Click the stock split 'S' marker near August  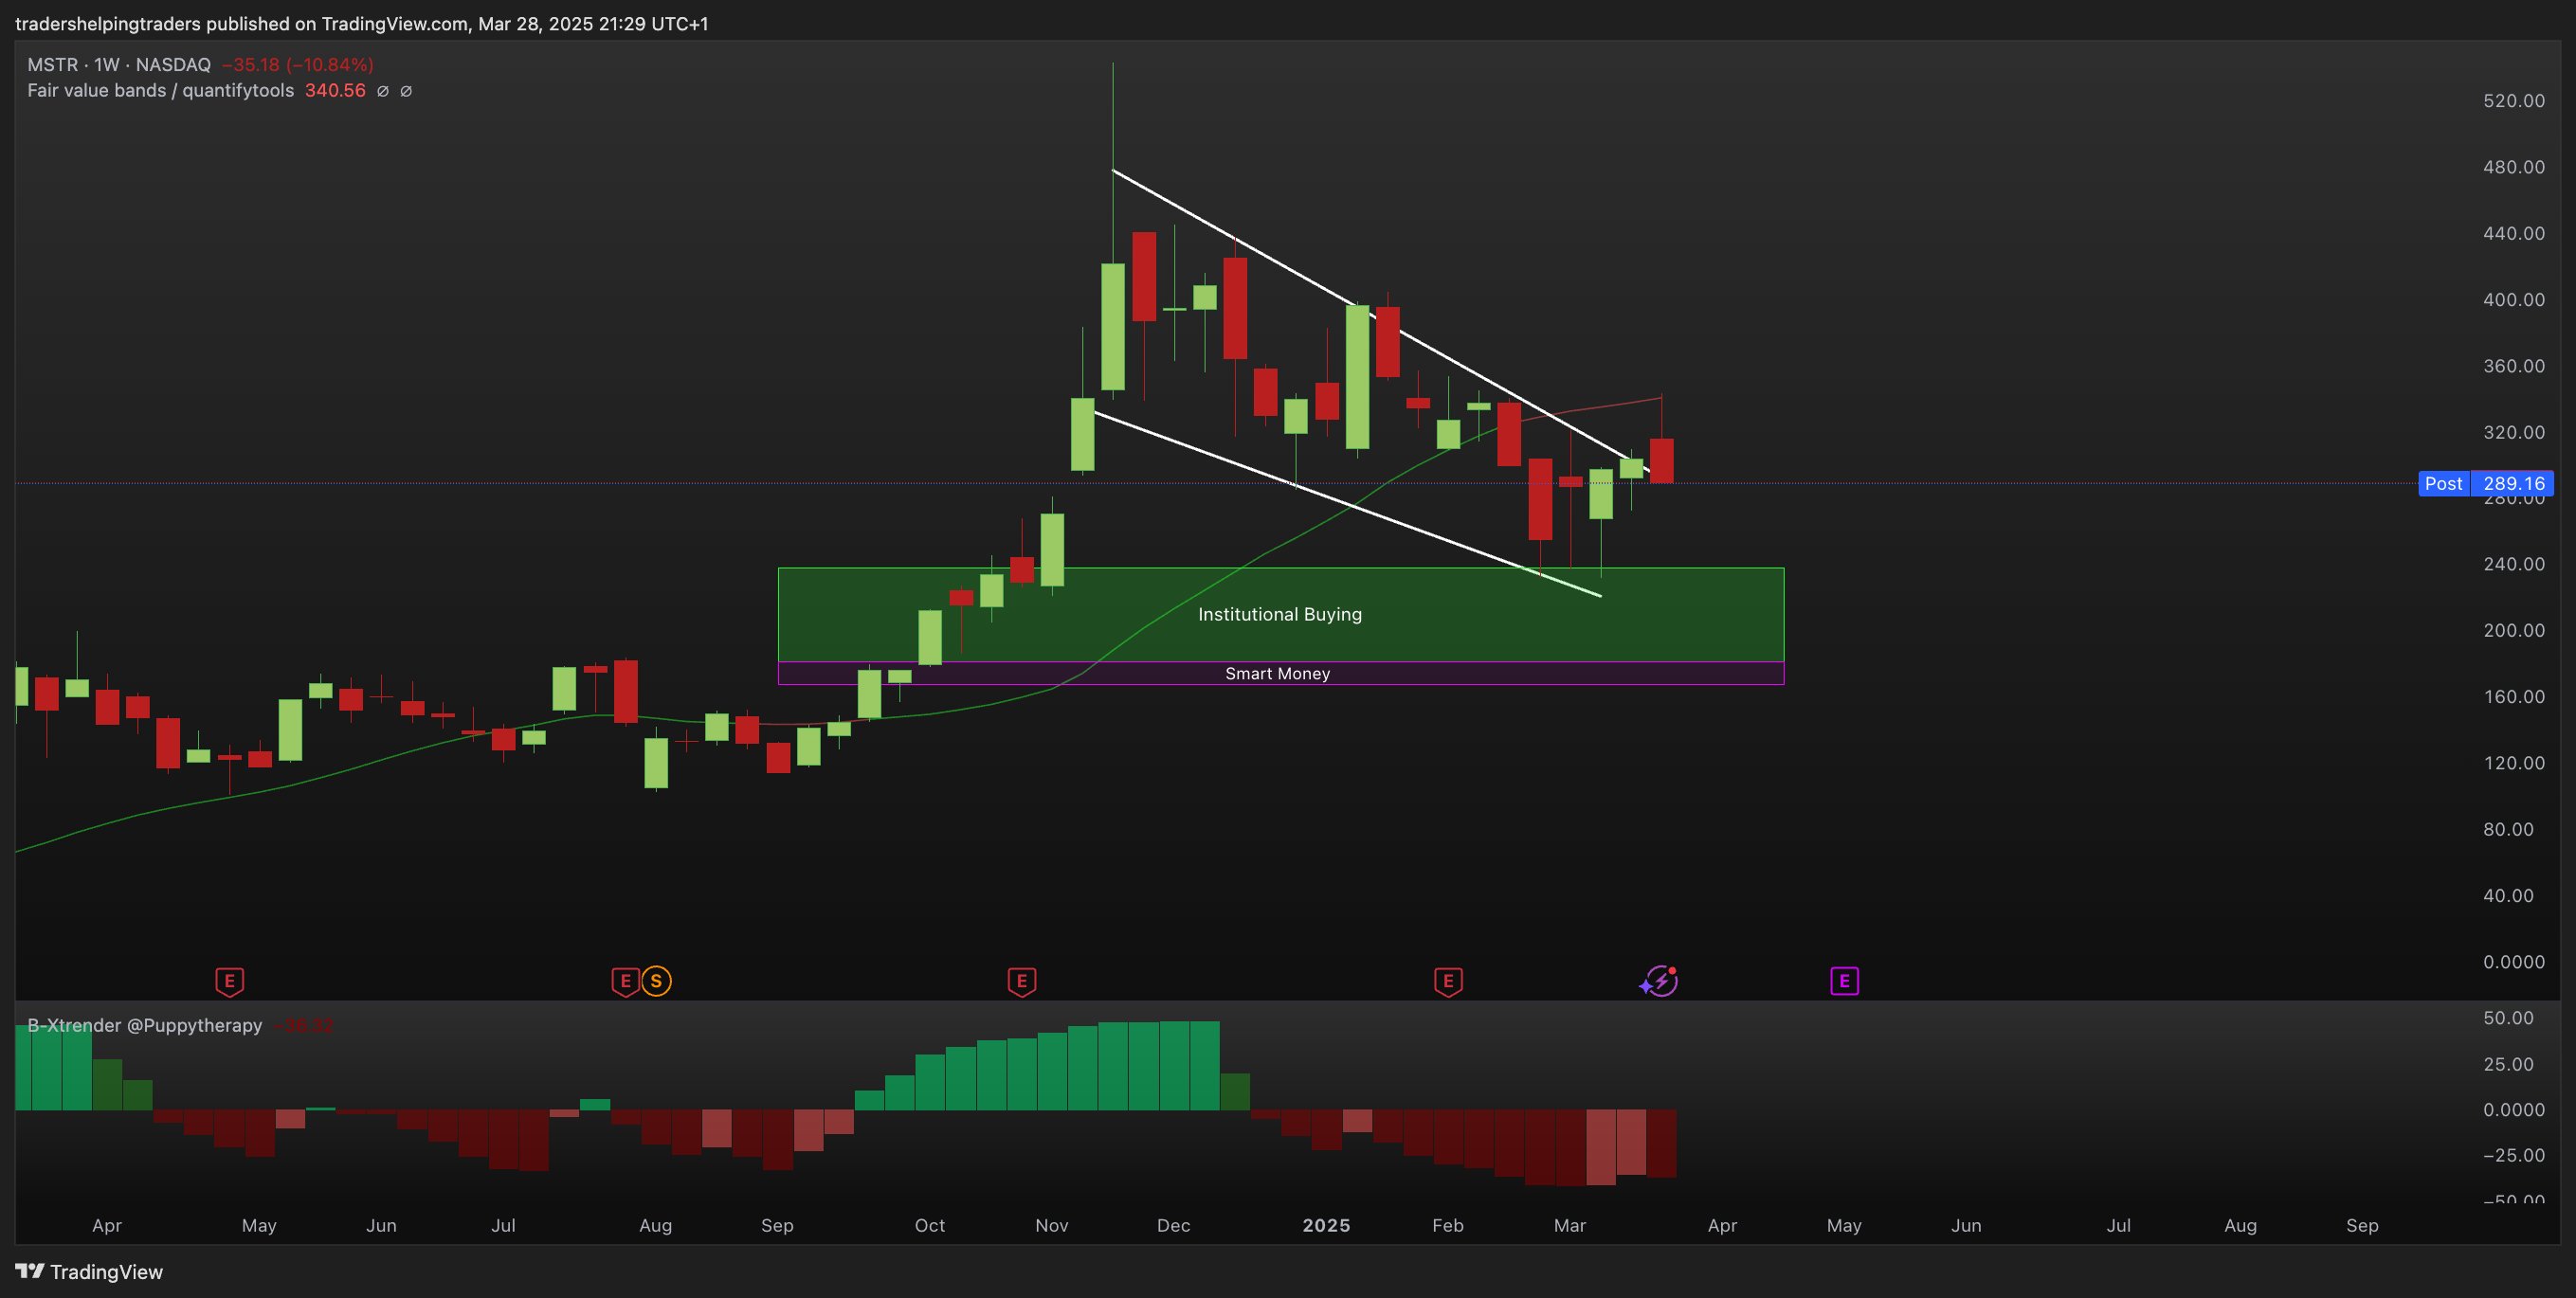(x=656, y=981)
